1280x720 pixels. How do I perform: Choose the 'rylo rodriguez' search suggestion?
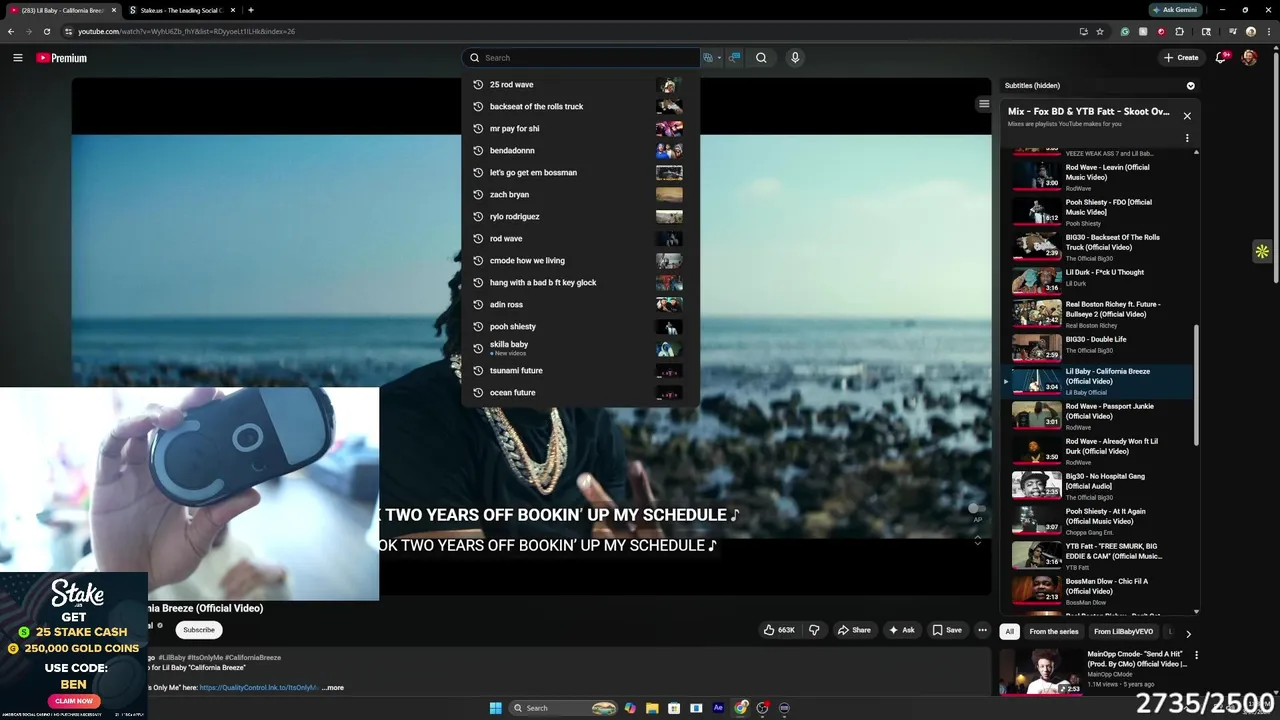point(580,217)
